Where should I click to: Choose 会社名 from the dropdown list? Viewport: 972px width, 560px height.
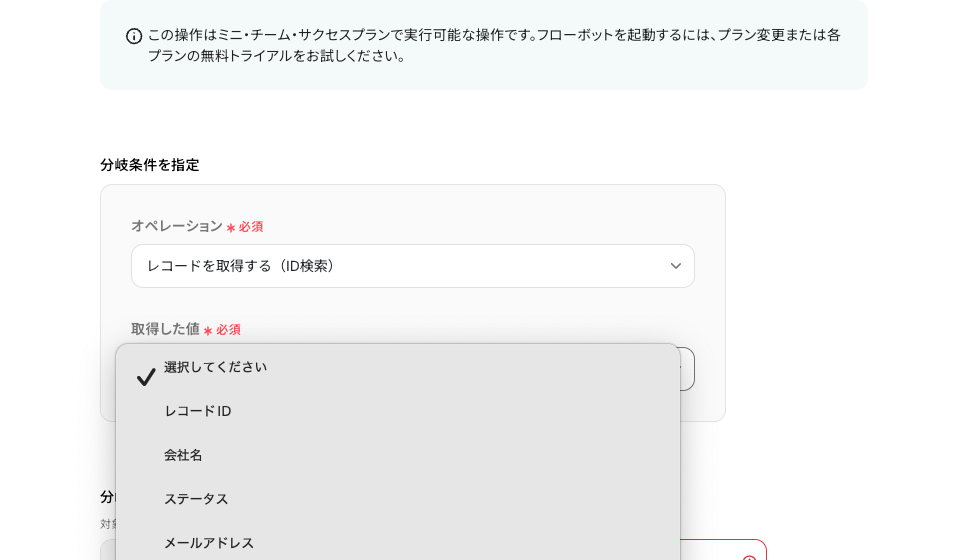coord(183,455)
